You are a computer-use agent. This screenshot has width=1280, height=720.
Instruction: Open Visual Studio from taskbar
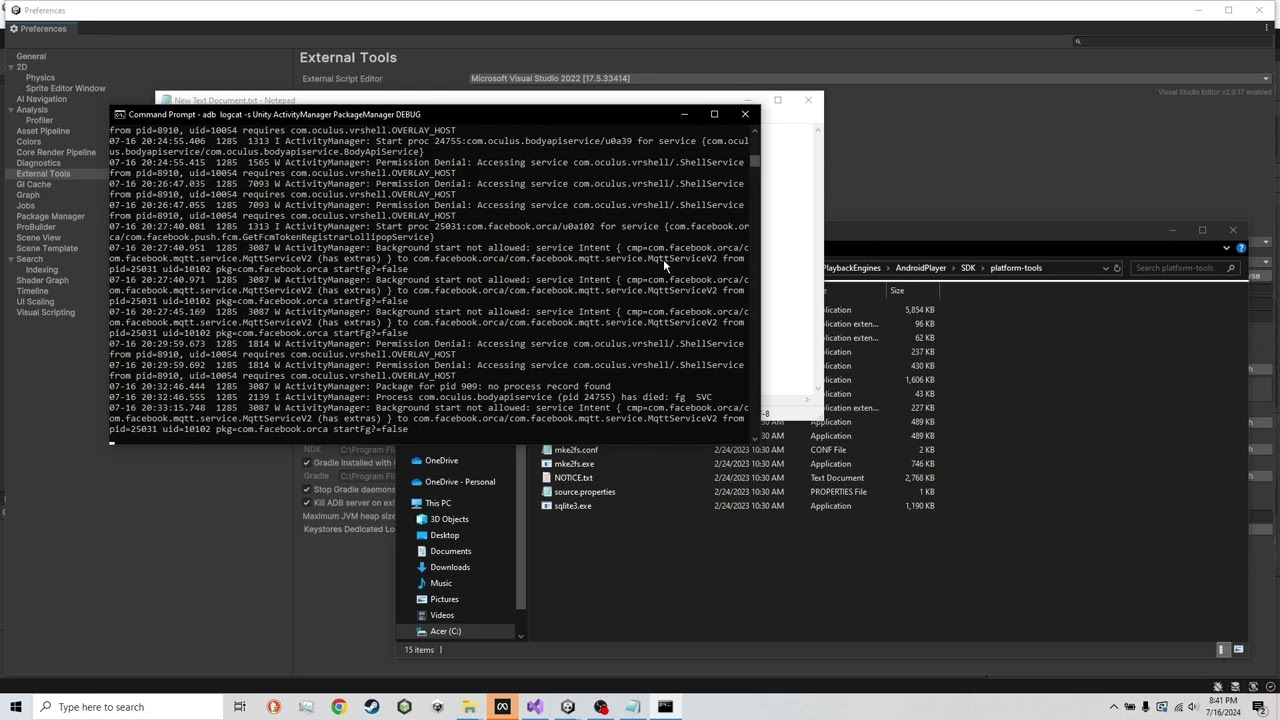pos(535,707)
